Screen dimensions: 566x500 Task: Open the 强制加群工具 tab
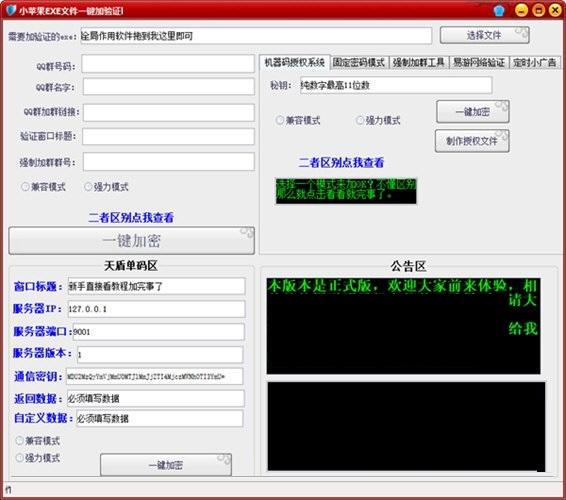pos(418,62)
